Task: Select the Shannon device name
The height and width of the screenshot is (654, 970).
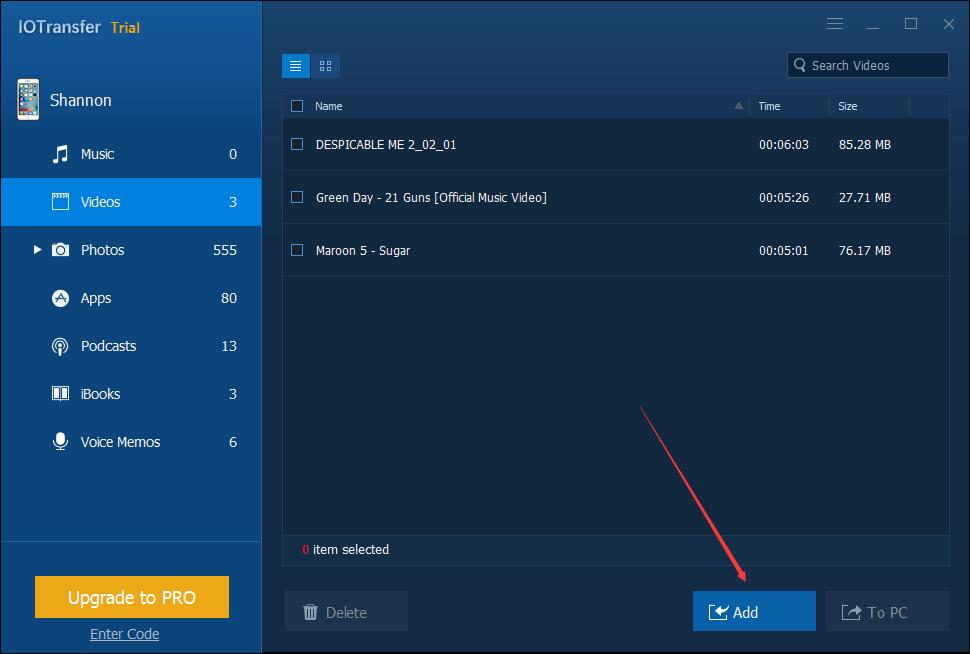Action: click(80, 100)
